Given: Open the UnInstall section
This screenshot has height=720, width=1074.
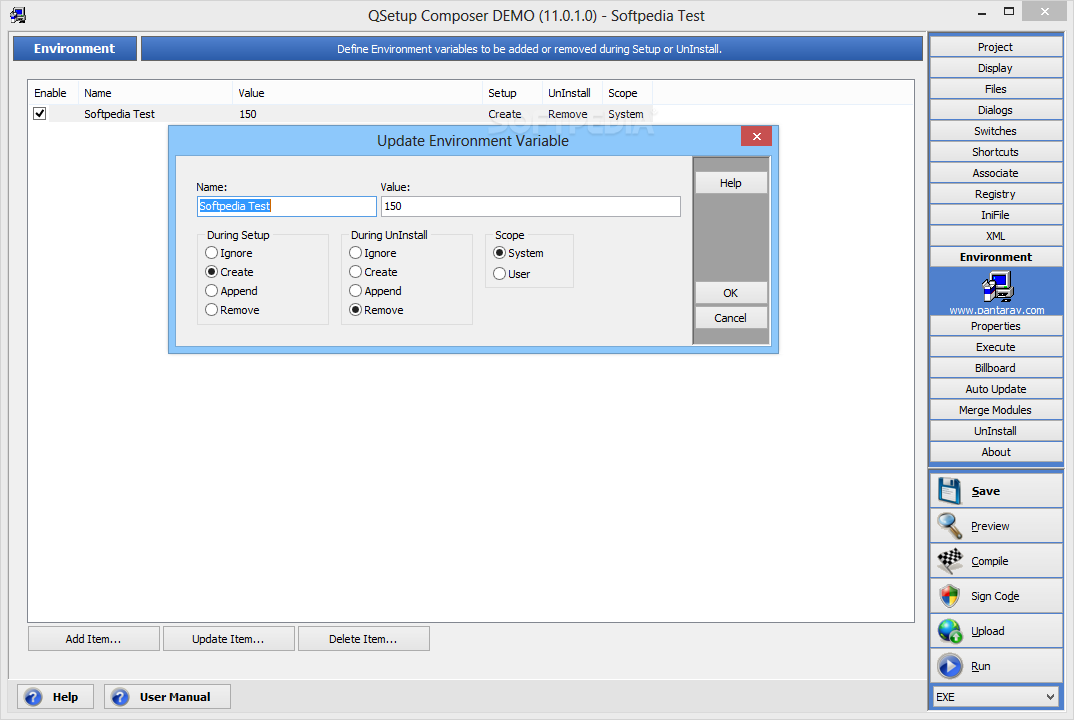Looking at the screenshot, I should coord(996,431).
